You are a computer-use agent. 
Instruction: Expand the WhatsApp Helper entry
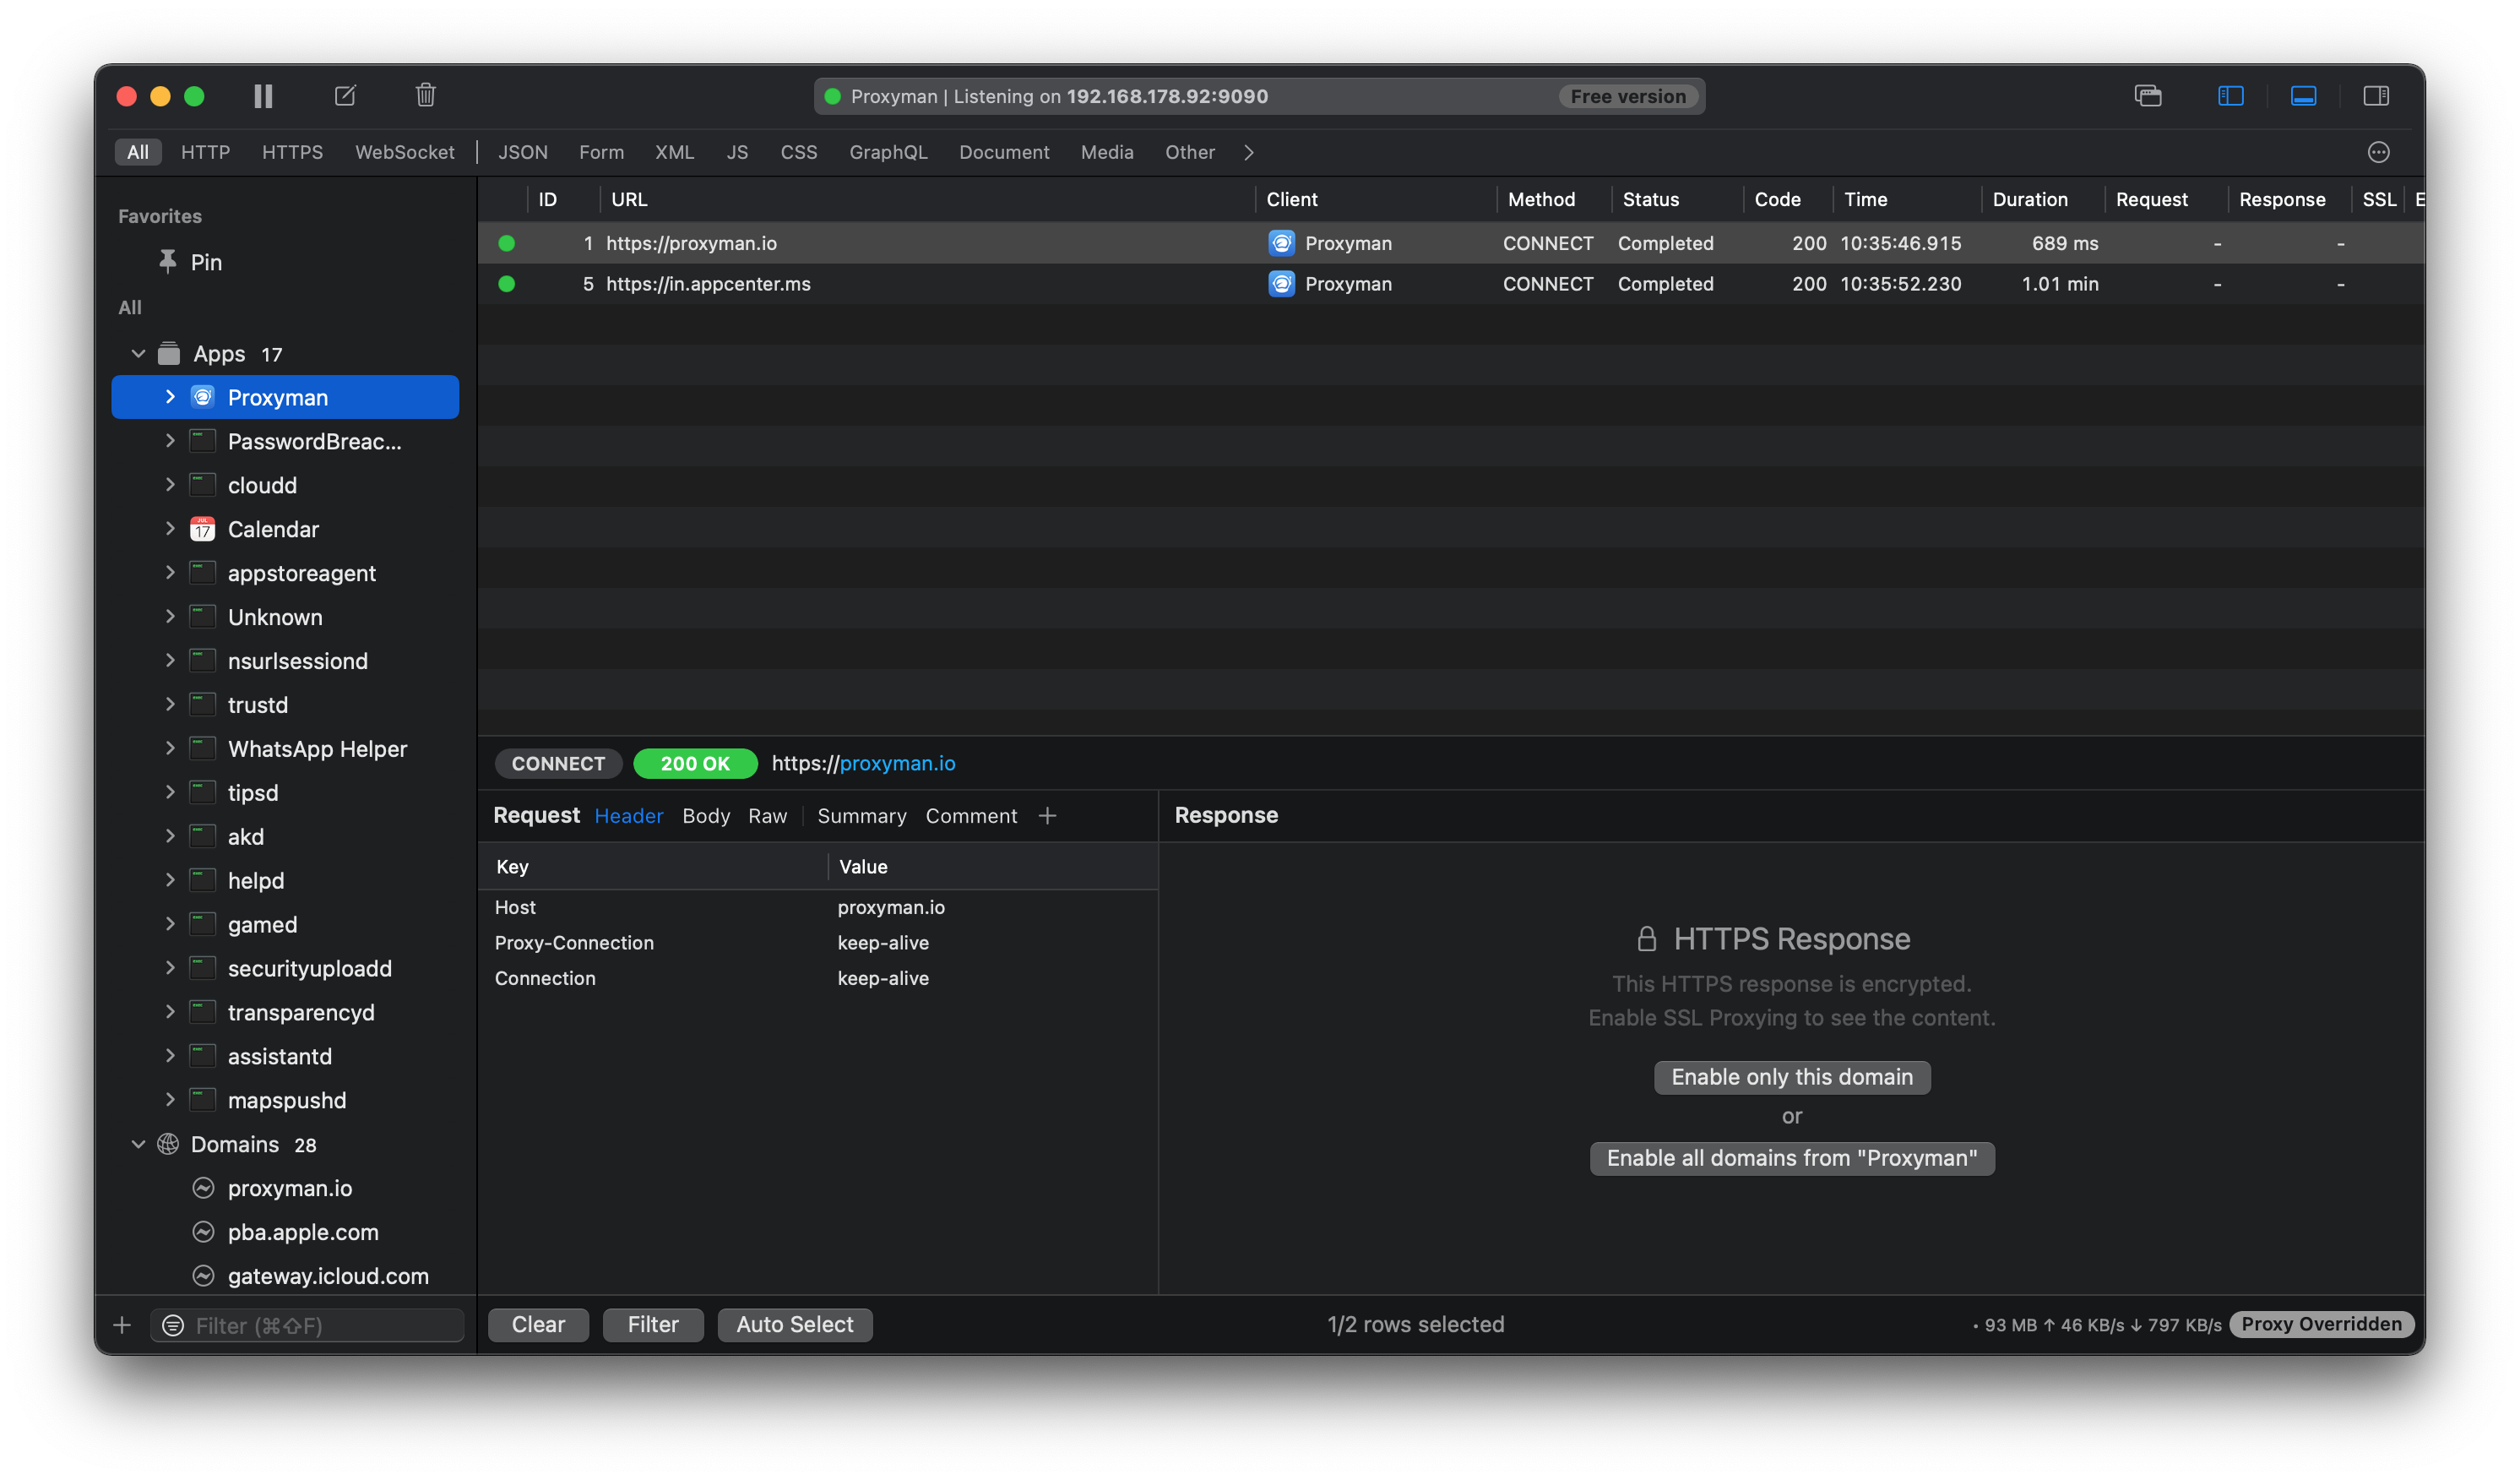(170, 749)
